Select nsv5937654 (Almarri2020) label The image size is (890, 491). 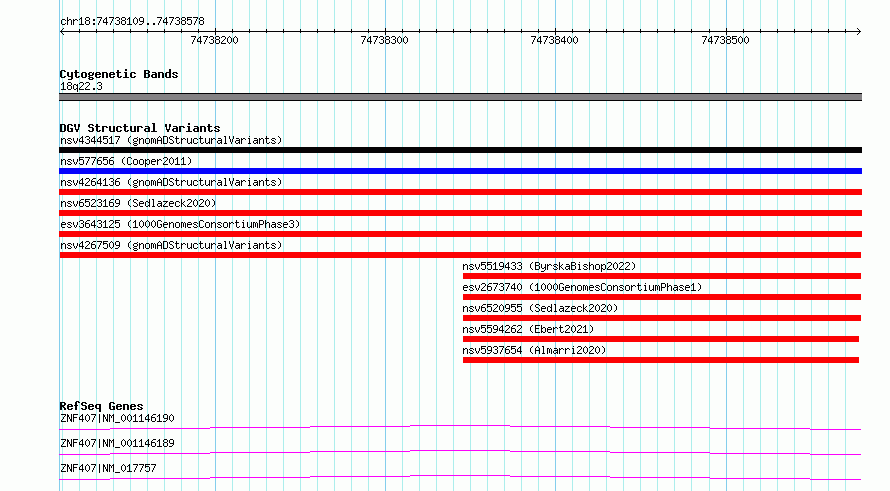(x=534, y=350)
